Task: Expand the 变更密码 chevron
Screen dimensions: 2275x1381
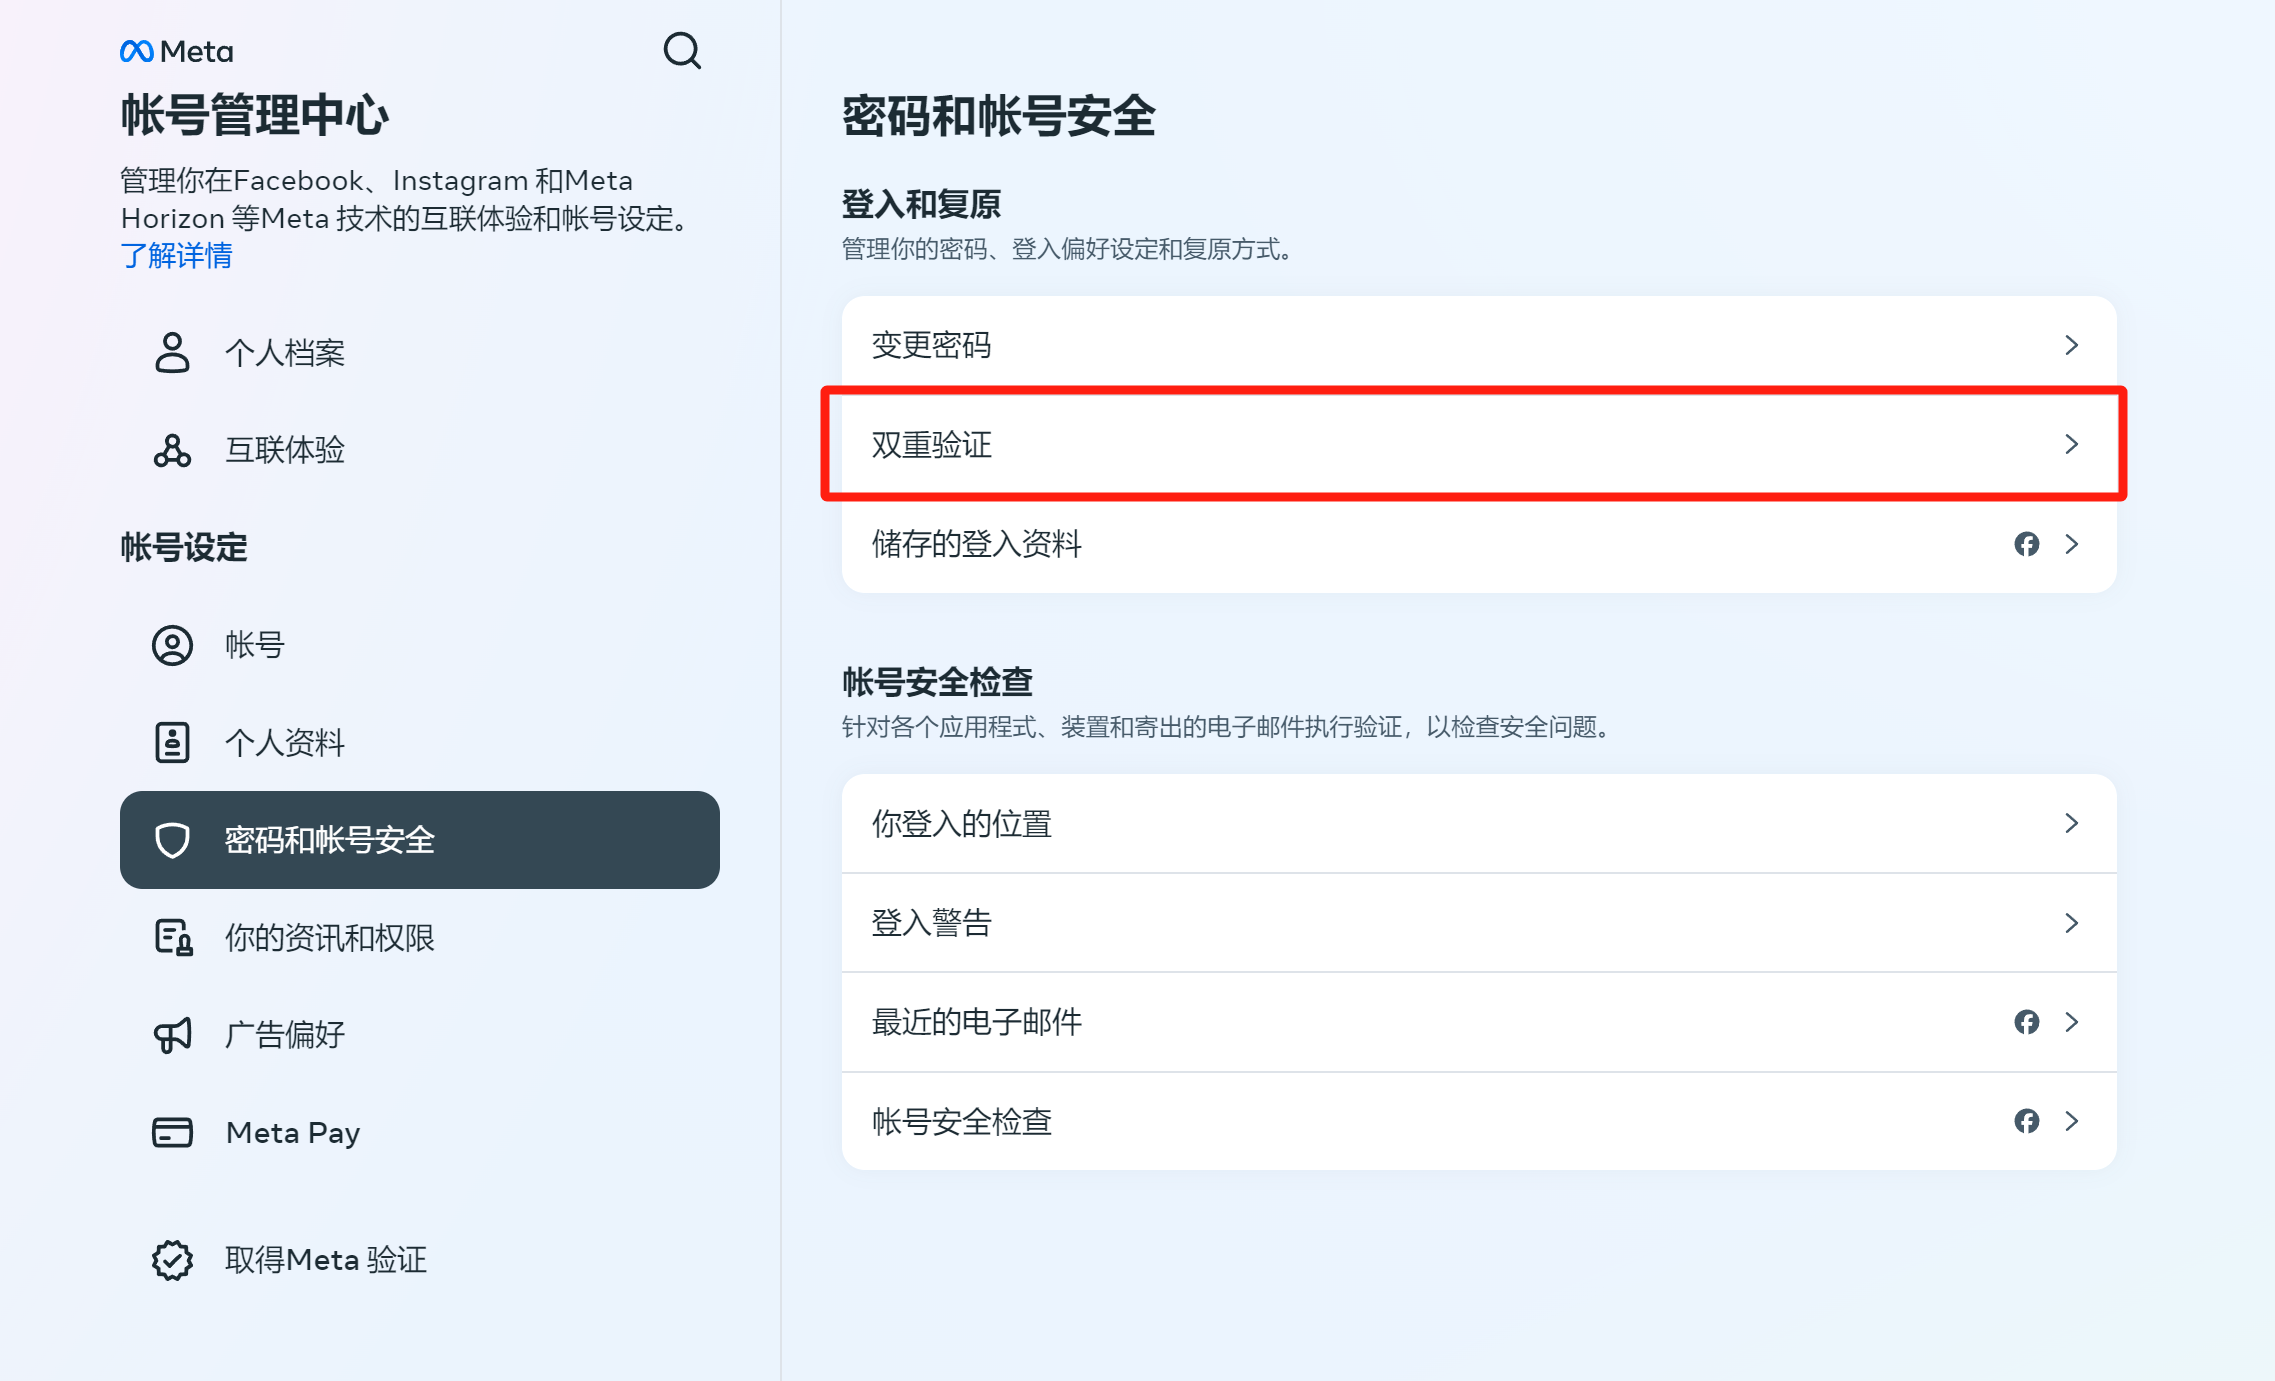Action: 2071,345
